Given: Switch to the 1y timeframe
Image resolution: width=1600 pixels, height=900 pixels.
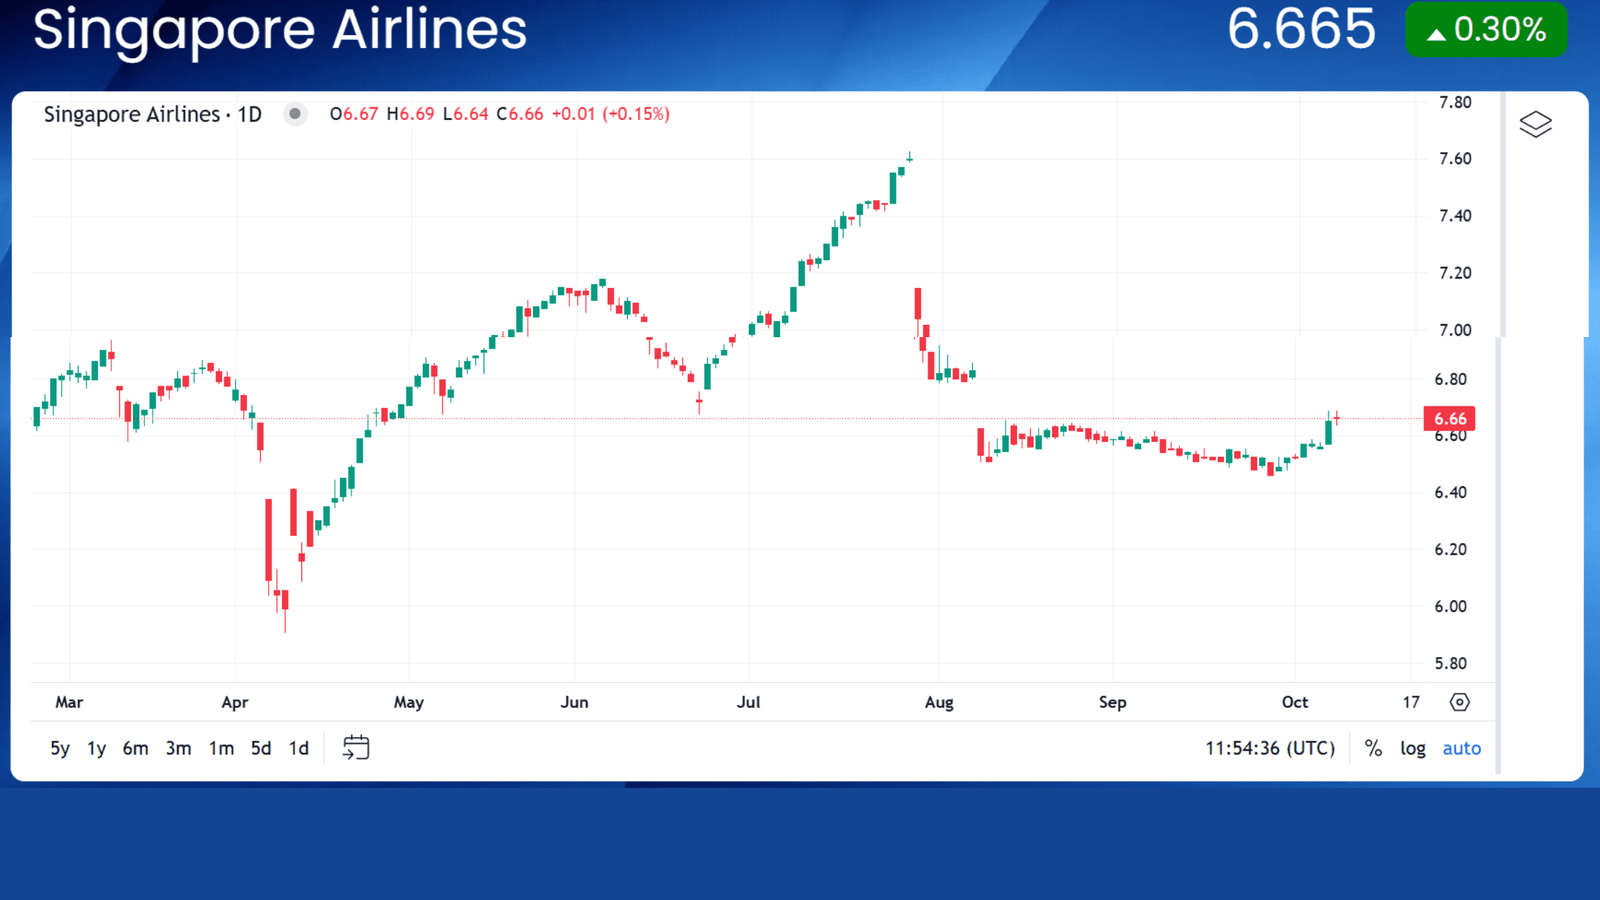Looking at the screenshot, I should pos(96,747).
